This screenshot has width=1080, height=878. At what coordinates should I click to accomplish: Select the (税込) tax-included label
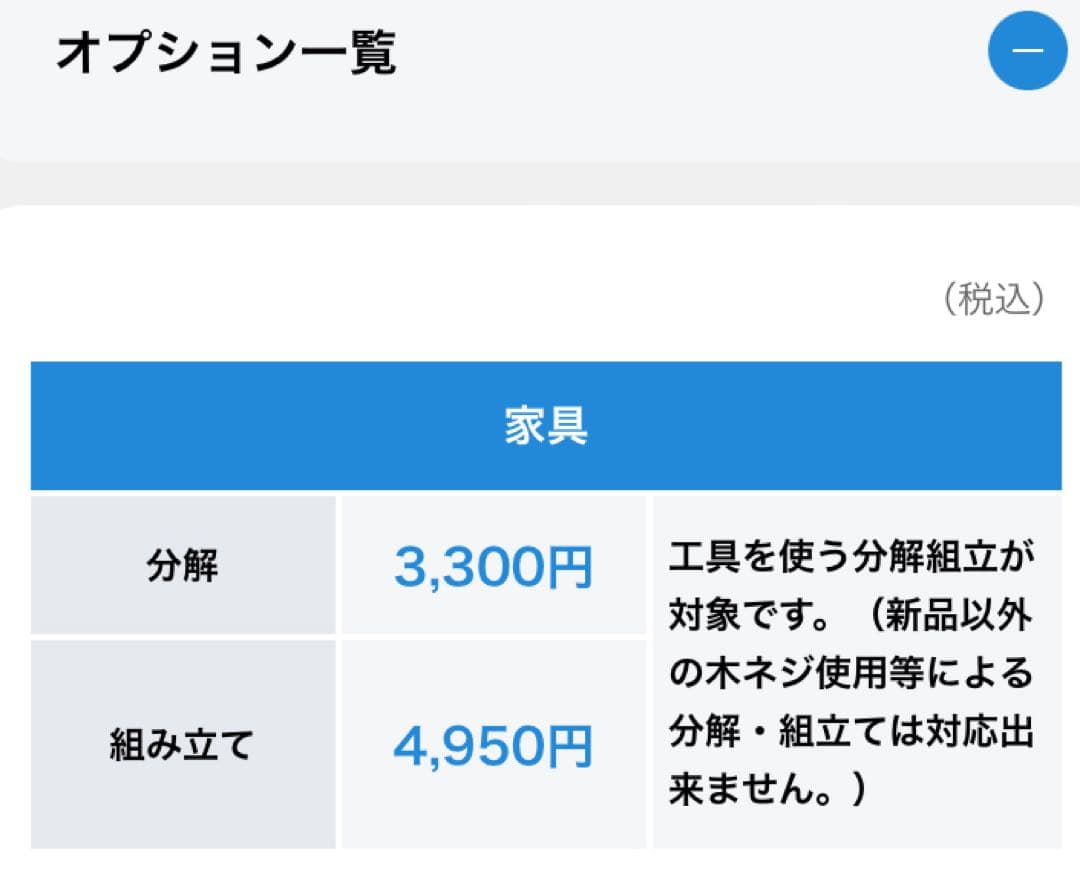(994, 299)
